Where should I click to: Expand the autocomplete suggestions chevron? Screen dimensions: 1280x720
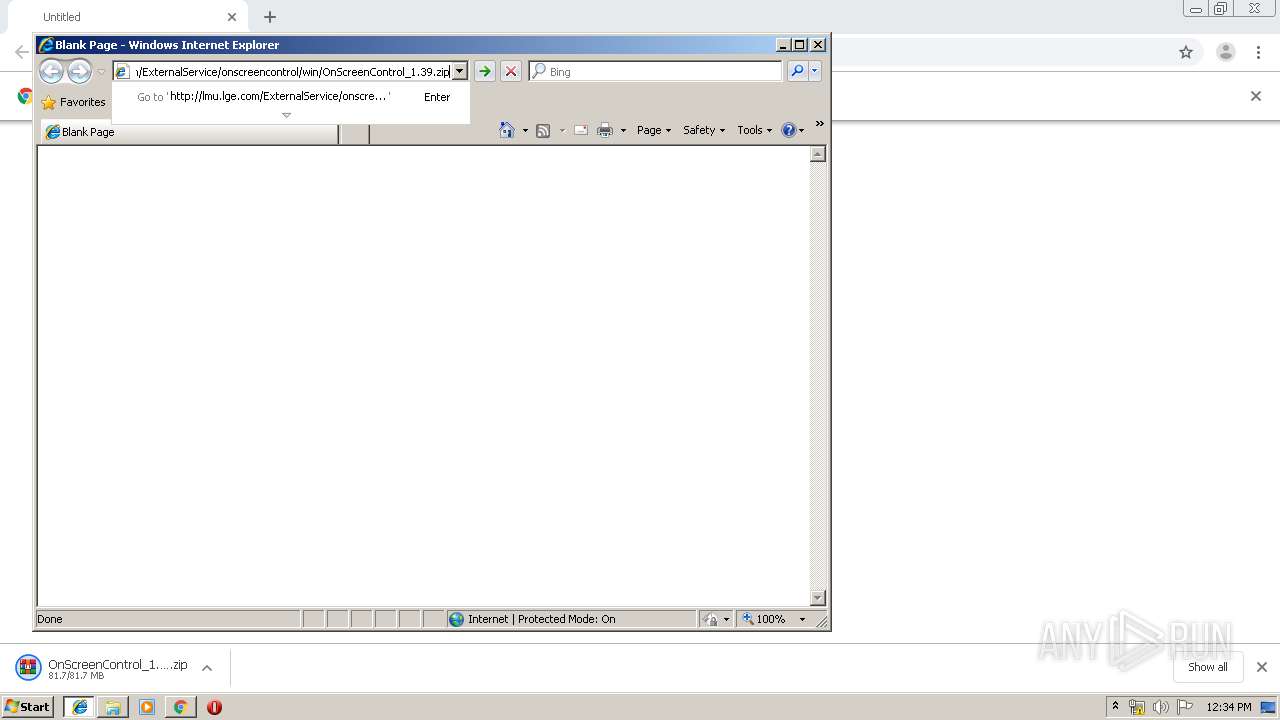click(286, 115)
